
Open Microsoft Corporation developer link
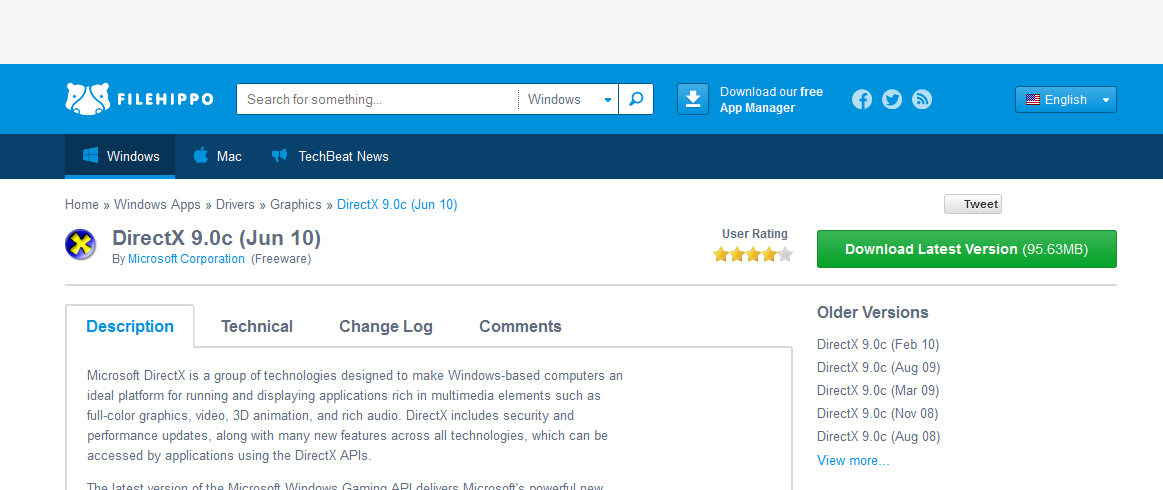click(186, 259)
